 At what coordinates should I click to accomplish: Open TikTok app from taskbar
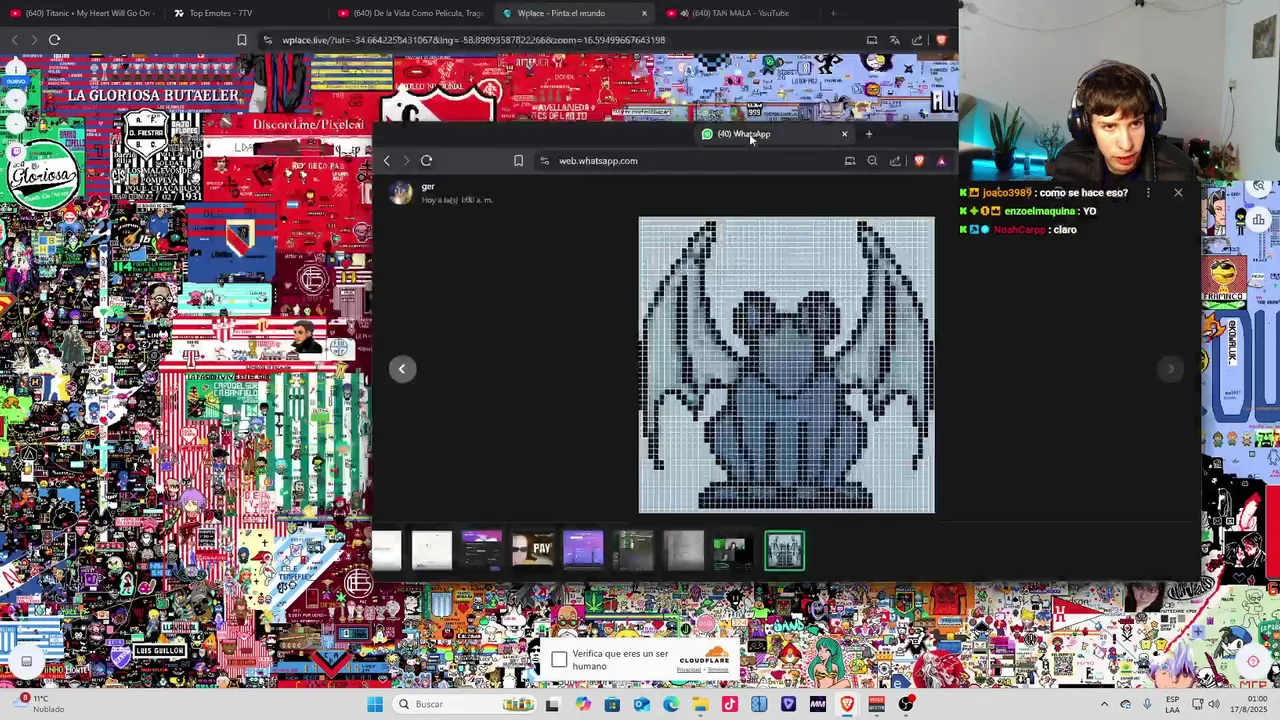(x=729, y=704)
